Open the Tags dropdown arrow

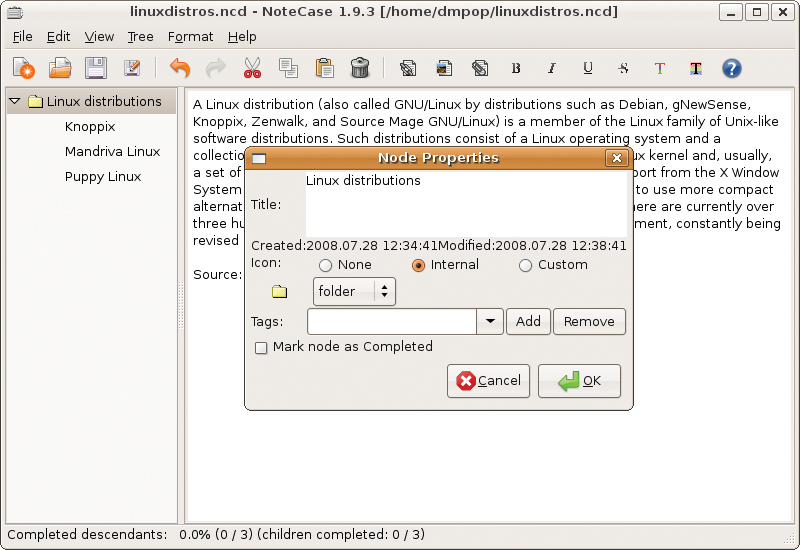[490, 321]
